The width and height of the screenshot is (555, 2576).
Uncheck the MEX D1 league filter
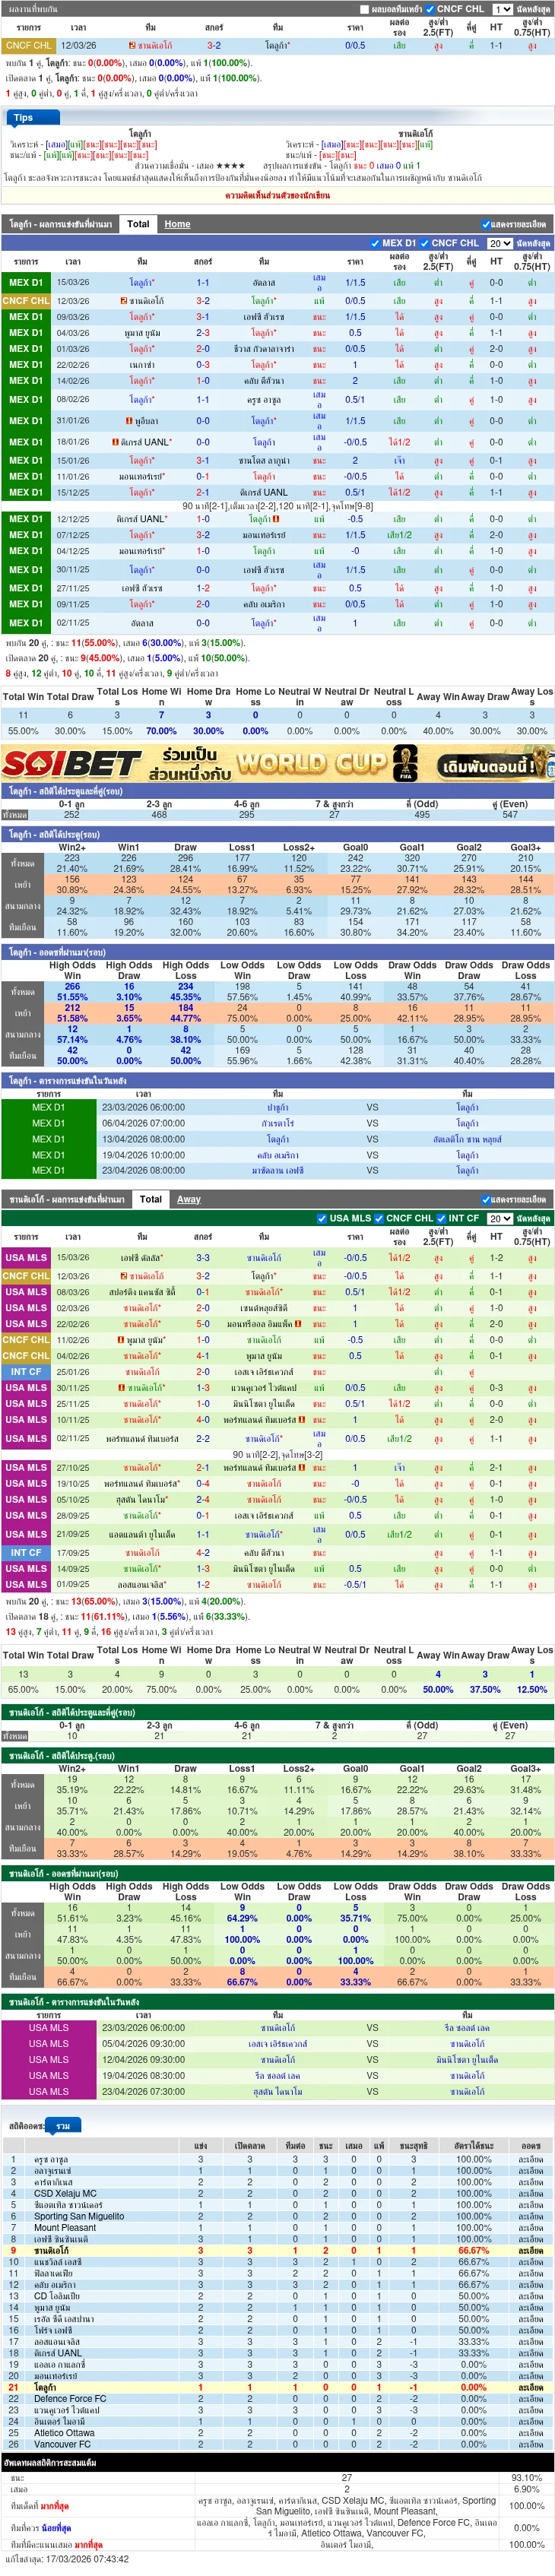pyautogui.click(x=375, y=243)
